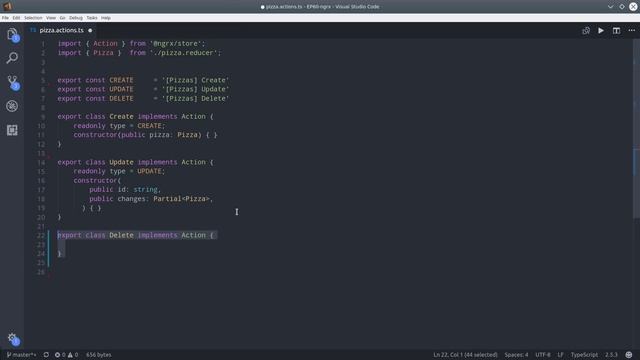Image resolution: width=640 pixels, height=360 pixels.
Task: Click the TypeScript version 2.5.3 indicator
Action: point(611,355)
